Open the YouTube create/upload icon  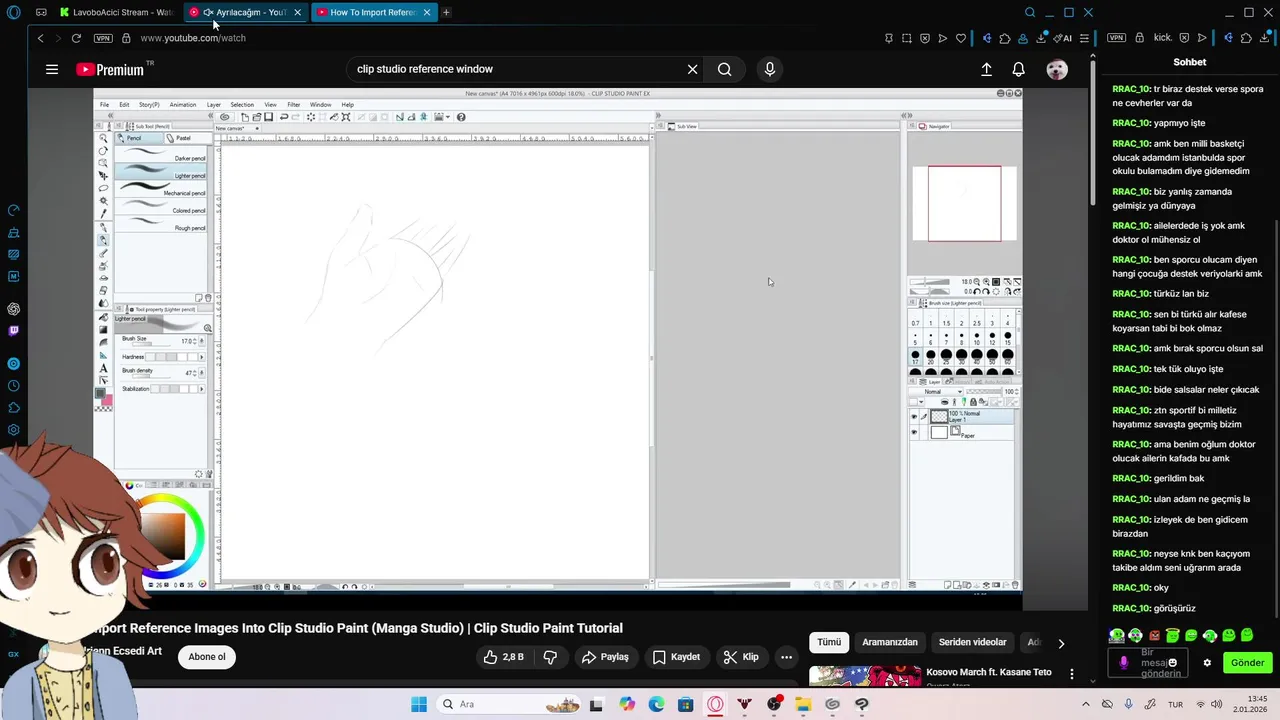pos(986,69)
